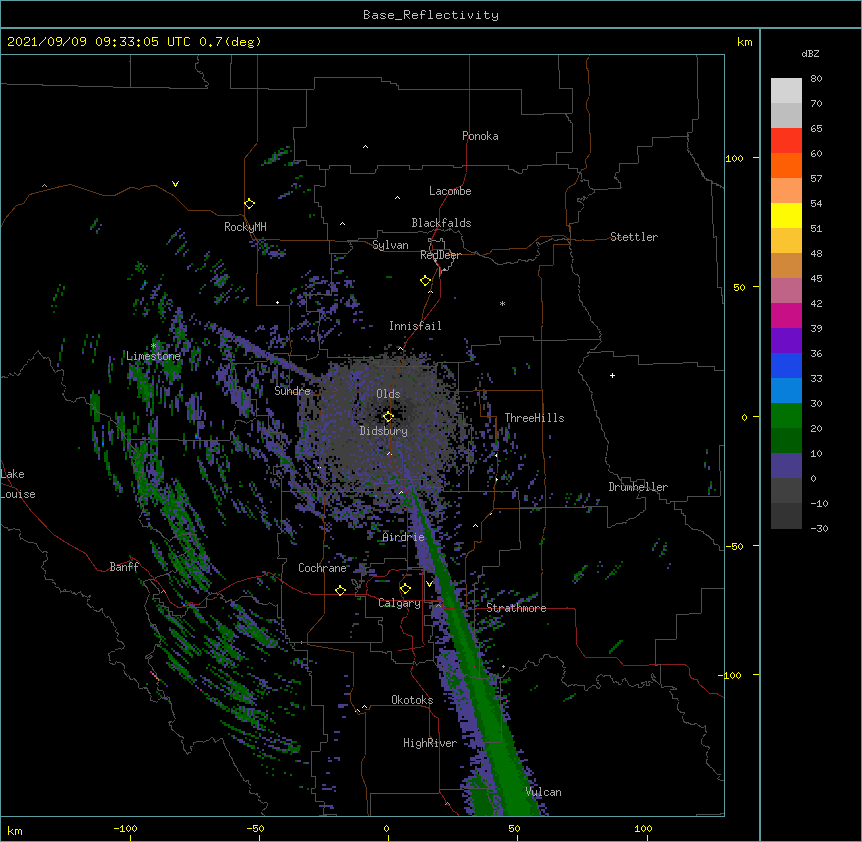The height and width of the screenshot is (842, 862).
Task: Click the Lake Louise label
Action: [18, 484]
